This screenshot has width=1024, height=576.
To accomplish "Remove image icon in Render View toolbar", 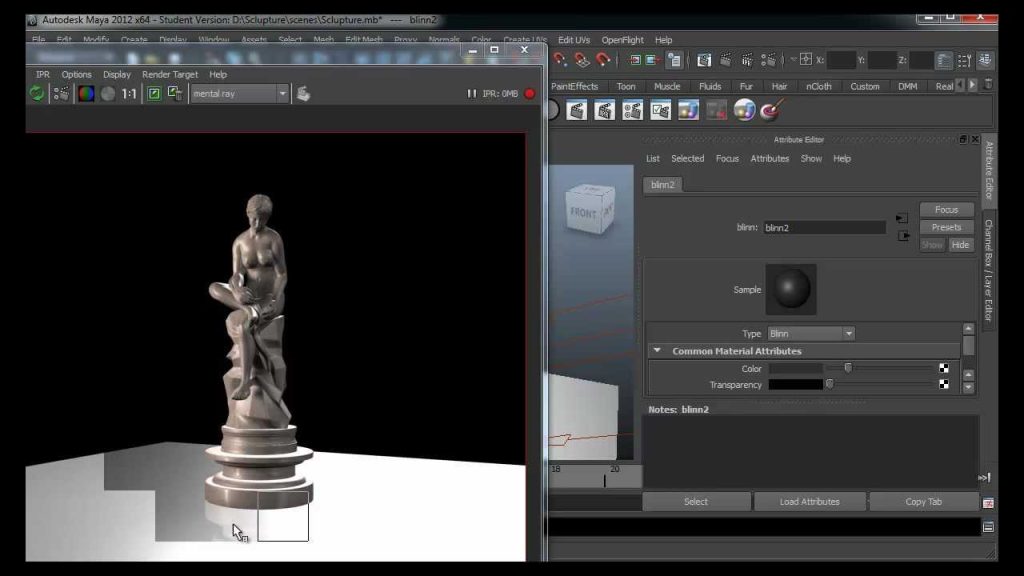I will (174, 93).
